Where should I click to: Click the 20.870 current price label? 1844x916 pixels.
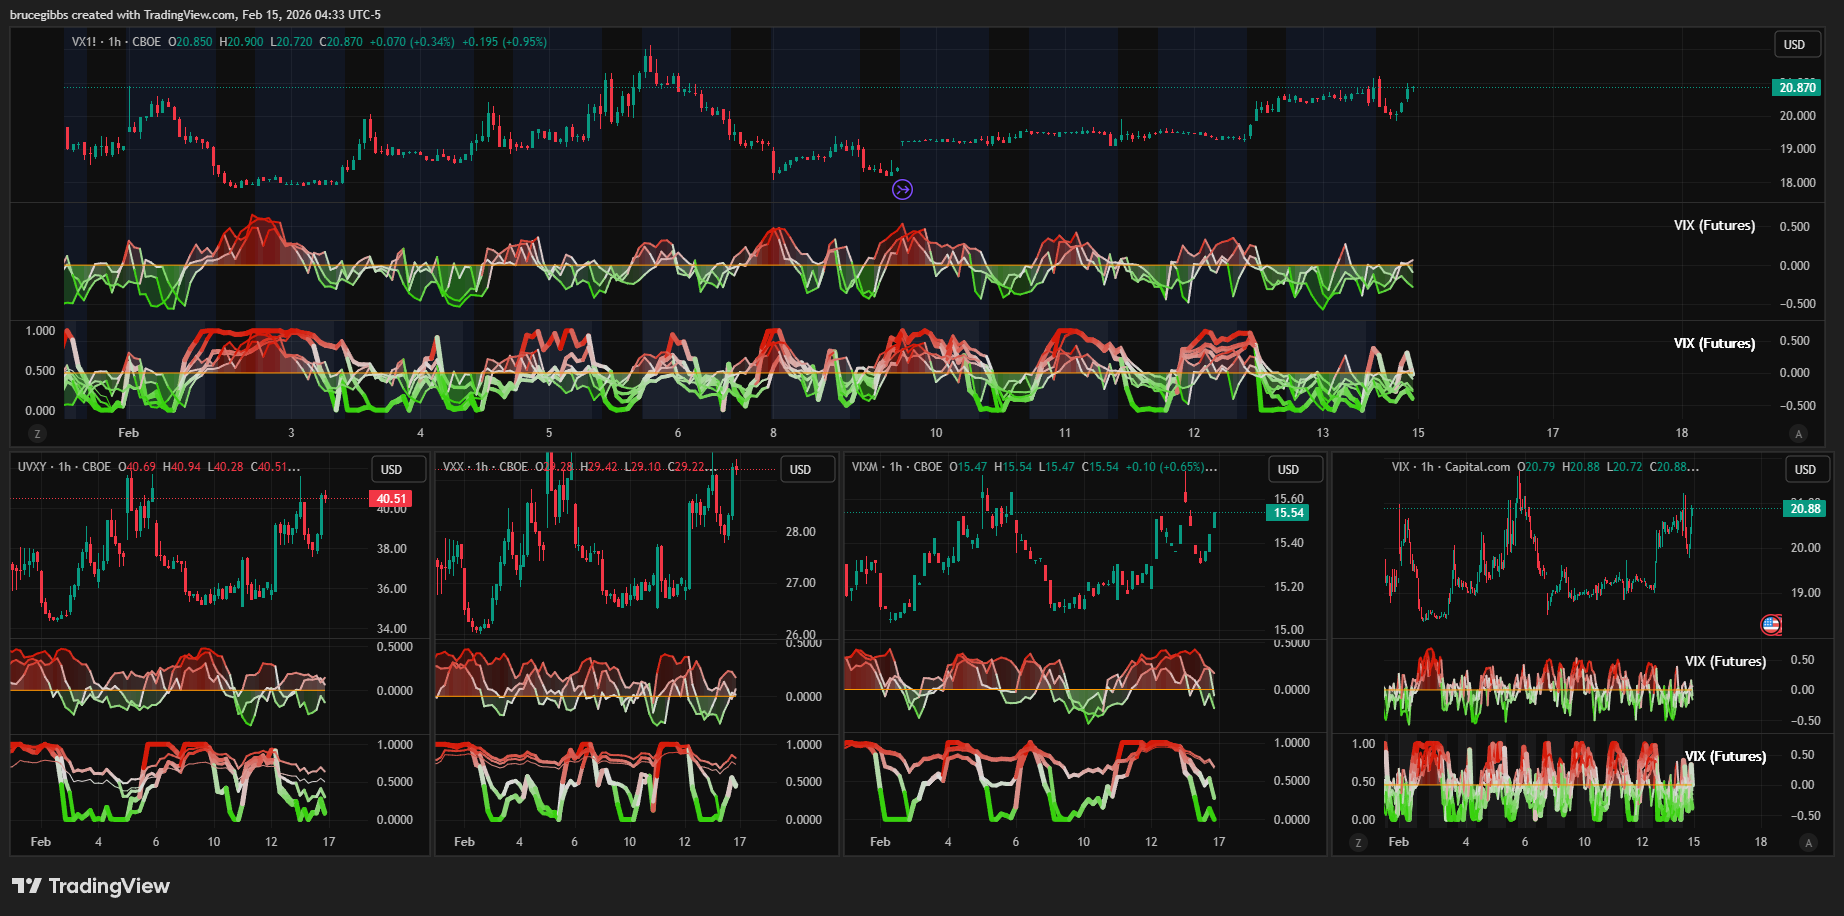point(1797,88)
